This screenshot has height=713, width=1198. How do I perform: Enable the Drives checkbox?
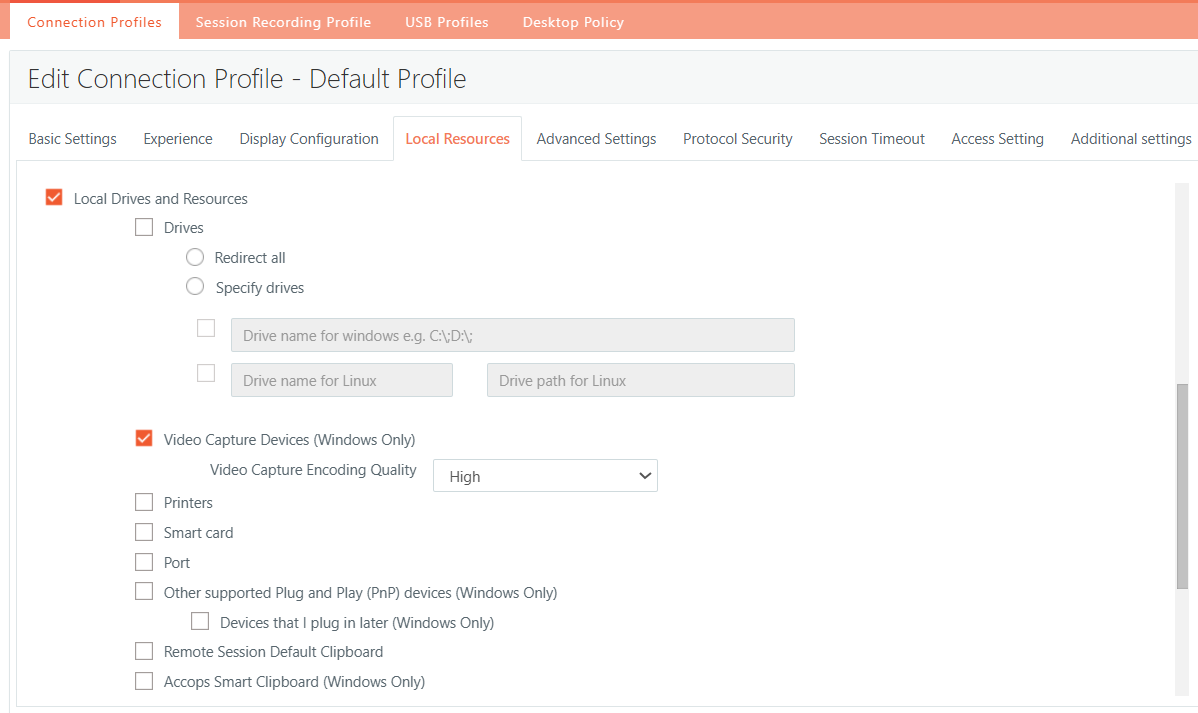click(144, 227)
